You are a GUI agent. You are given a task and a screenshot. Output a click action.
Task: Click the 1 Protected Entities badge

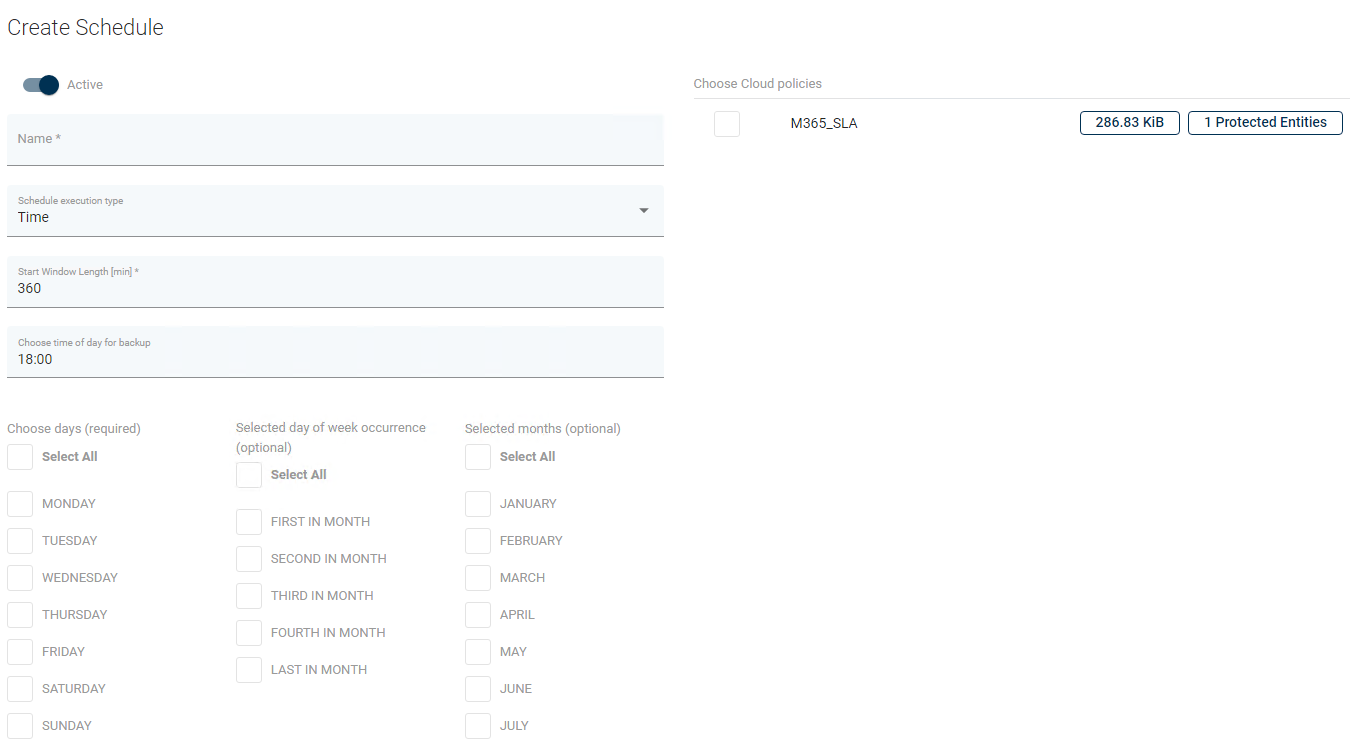1265,123
